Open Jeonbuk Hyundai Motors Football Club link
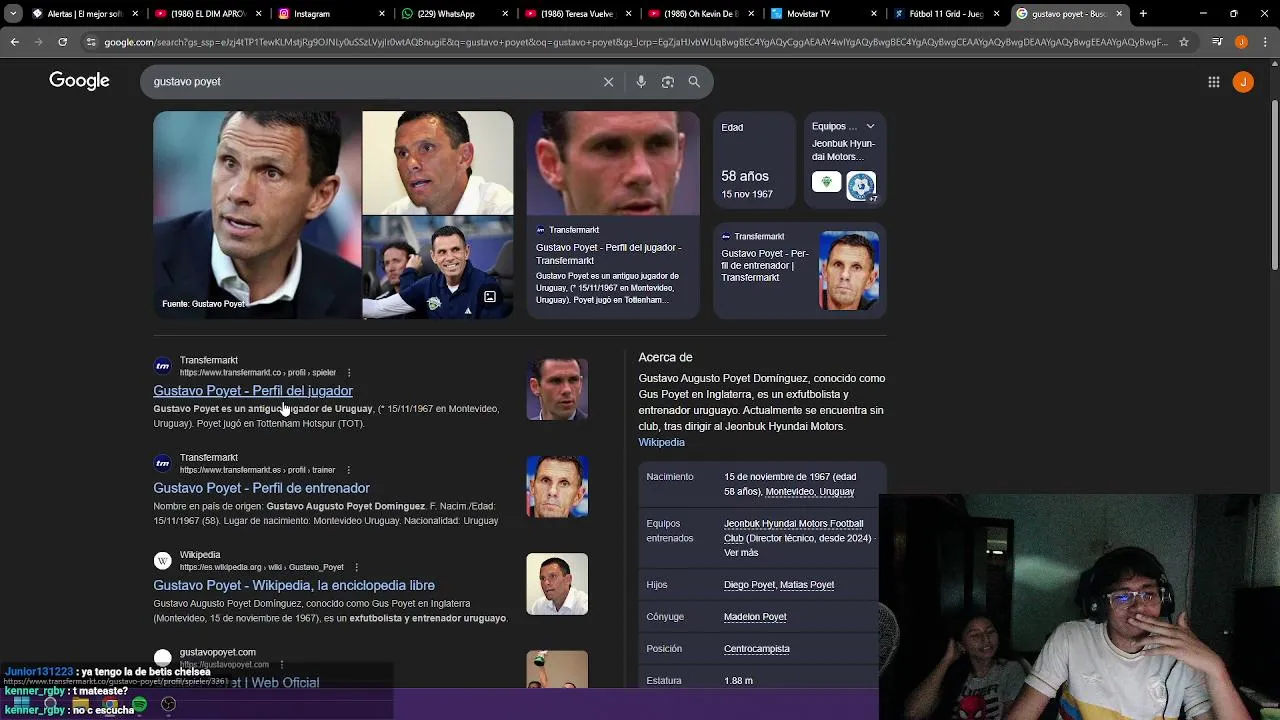 (x=793, y=531)
